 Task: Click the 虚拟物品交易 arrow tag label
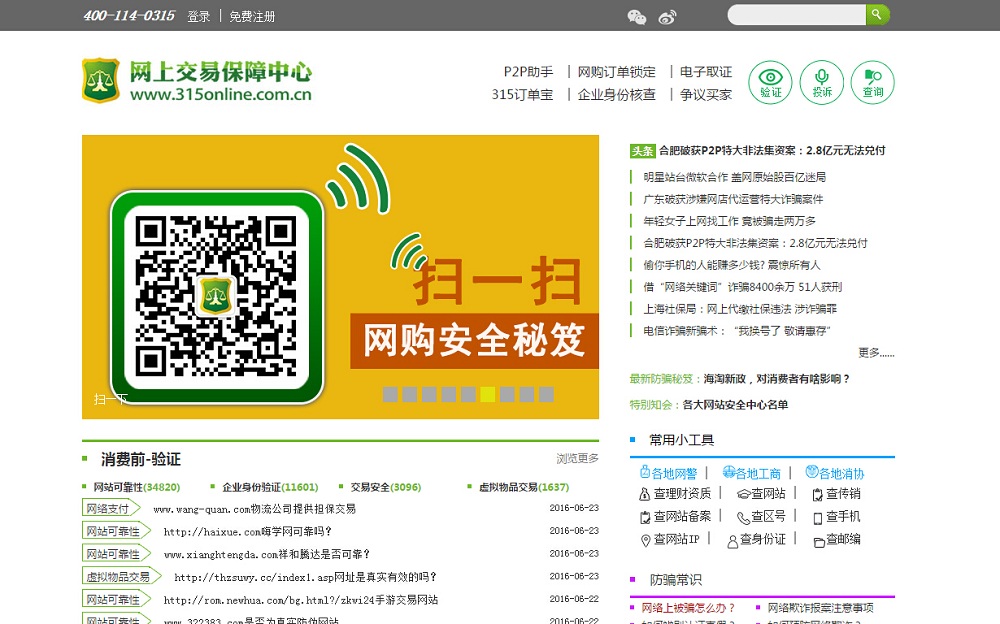pos(121,577)
